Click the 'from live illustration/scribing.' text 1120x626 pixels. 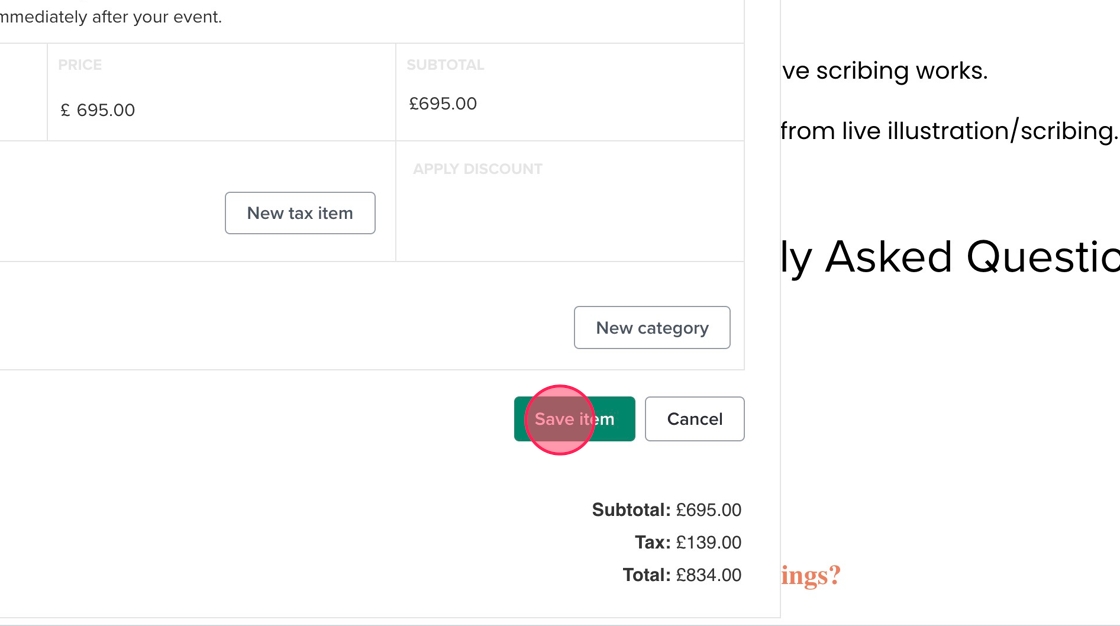pos(948,131)
